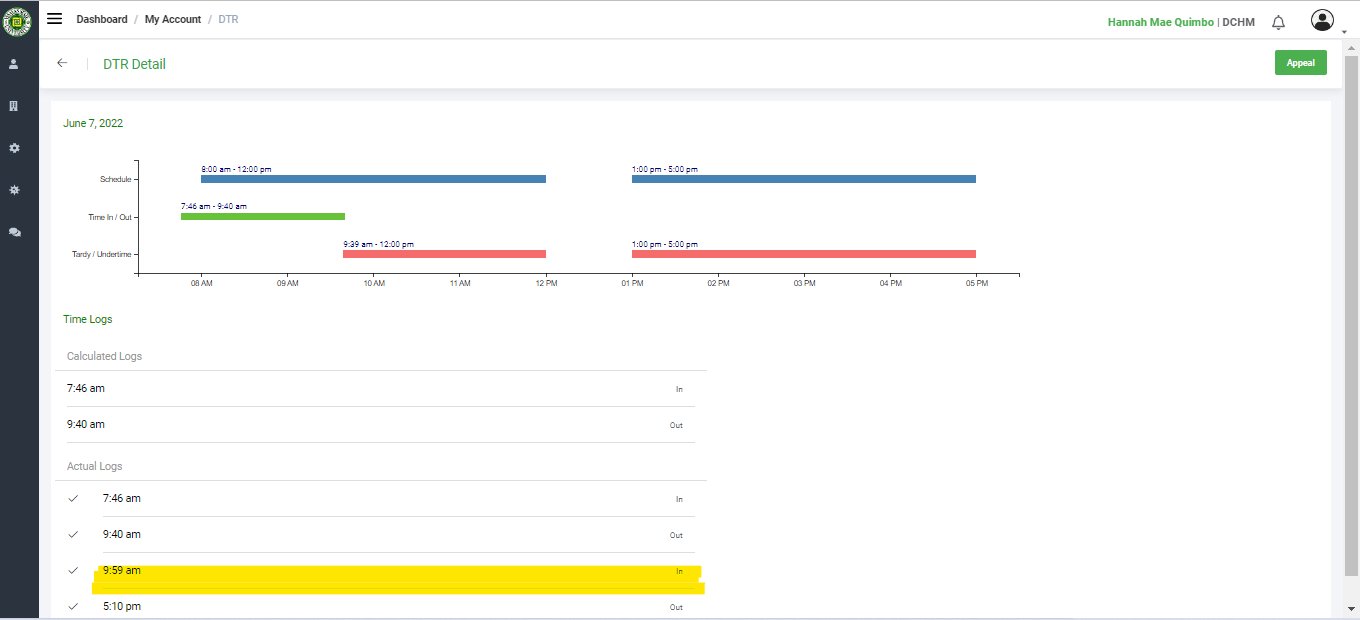This screenshot has height=620, width=1360.
Task: Go back using the left arrow
Action: 62,63
